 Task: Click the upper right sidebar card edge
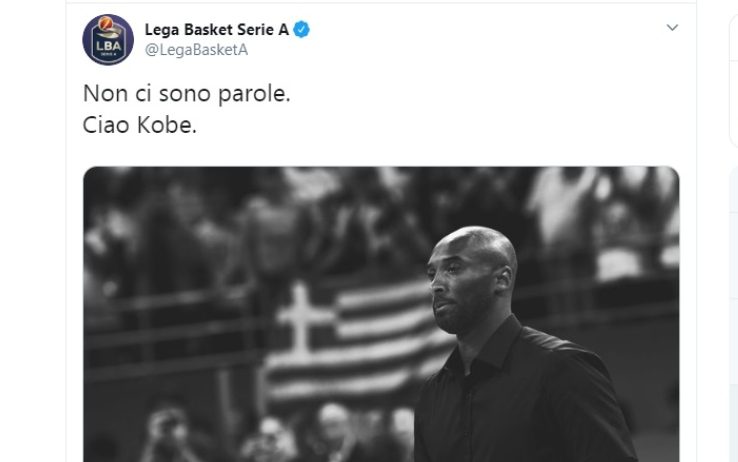pos(733,80)
